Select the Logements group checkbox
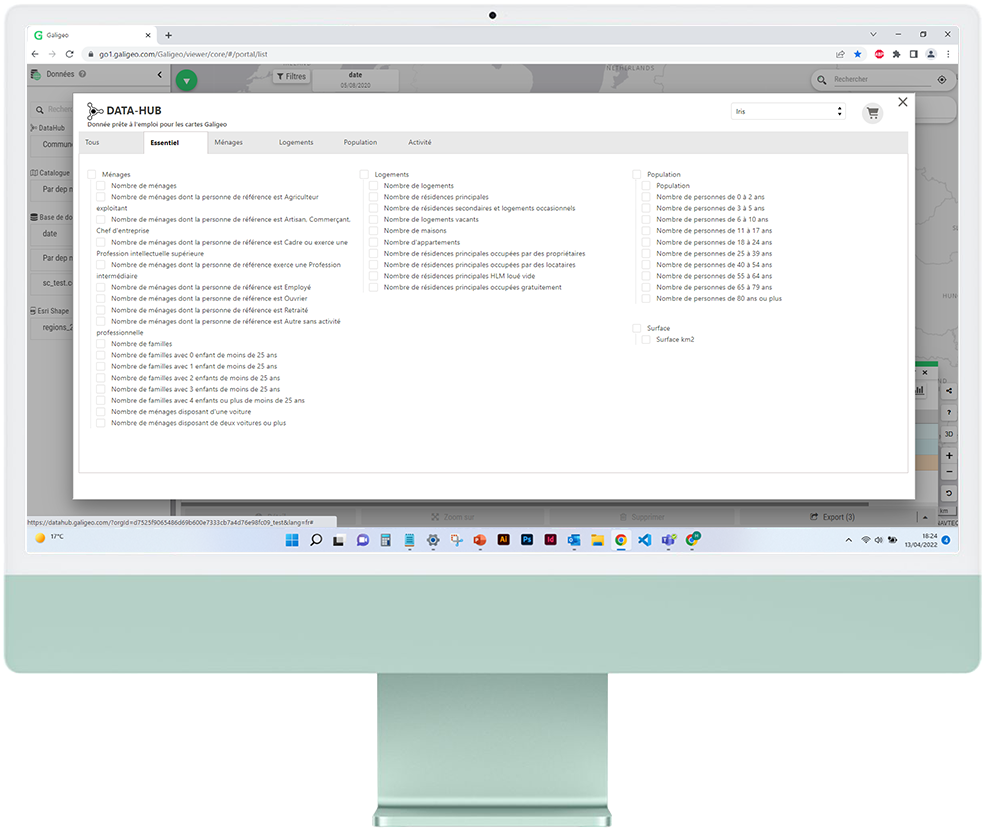 tap(365, 174)
